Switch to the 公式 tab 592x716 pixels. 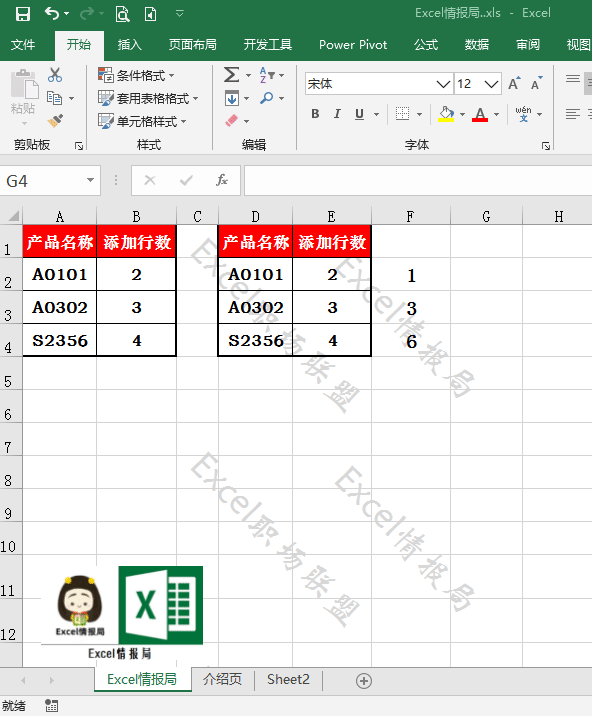(426, 45)
